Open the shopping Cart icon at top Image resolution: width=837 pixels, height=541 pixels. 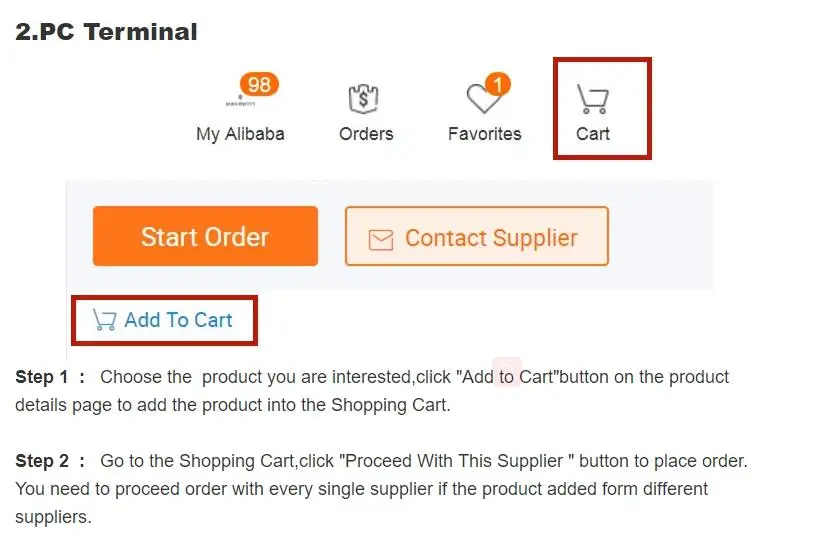click(x=592, y=99)
